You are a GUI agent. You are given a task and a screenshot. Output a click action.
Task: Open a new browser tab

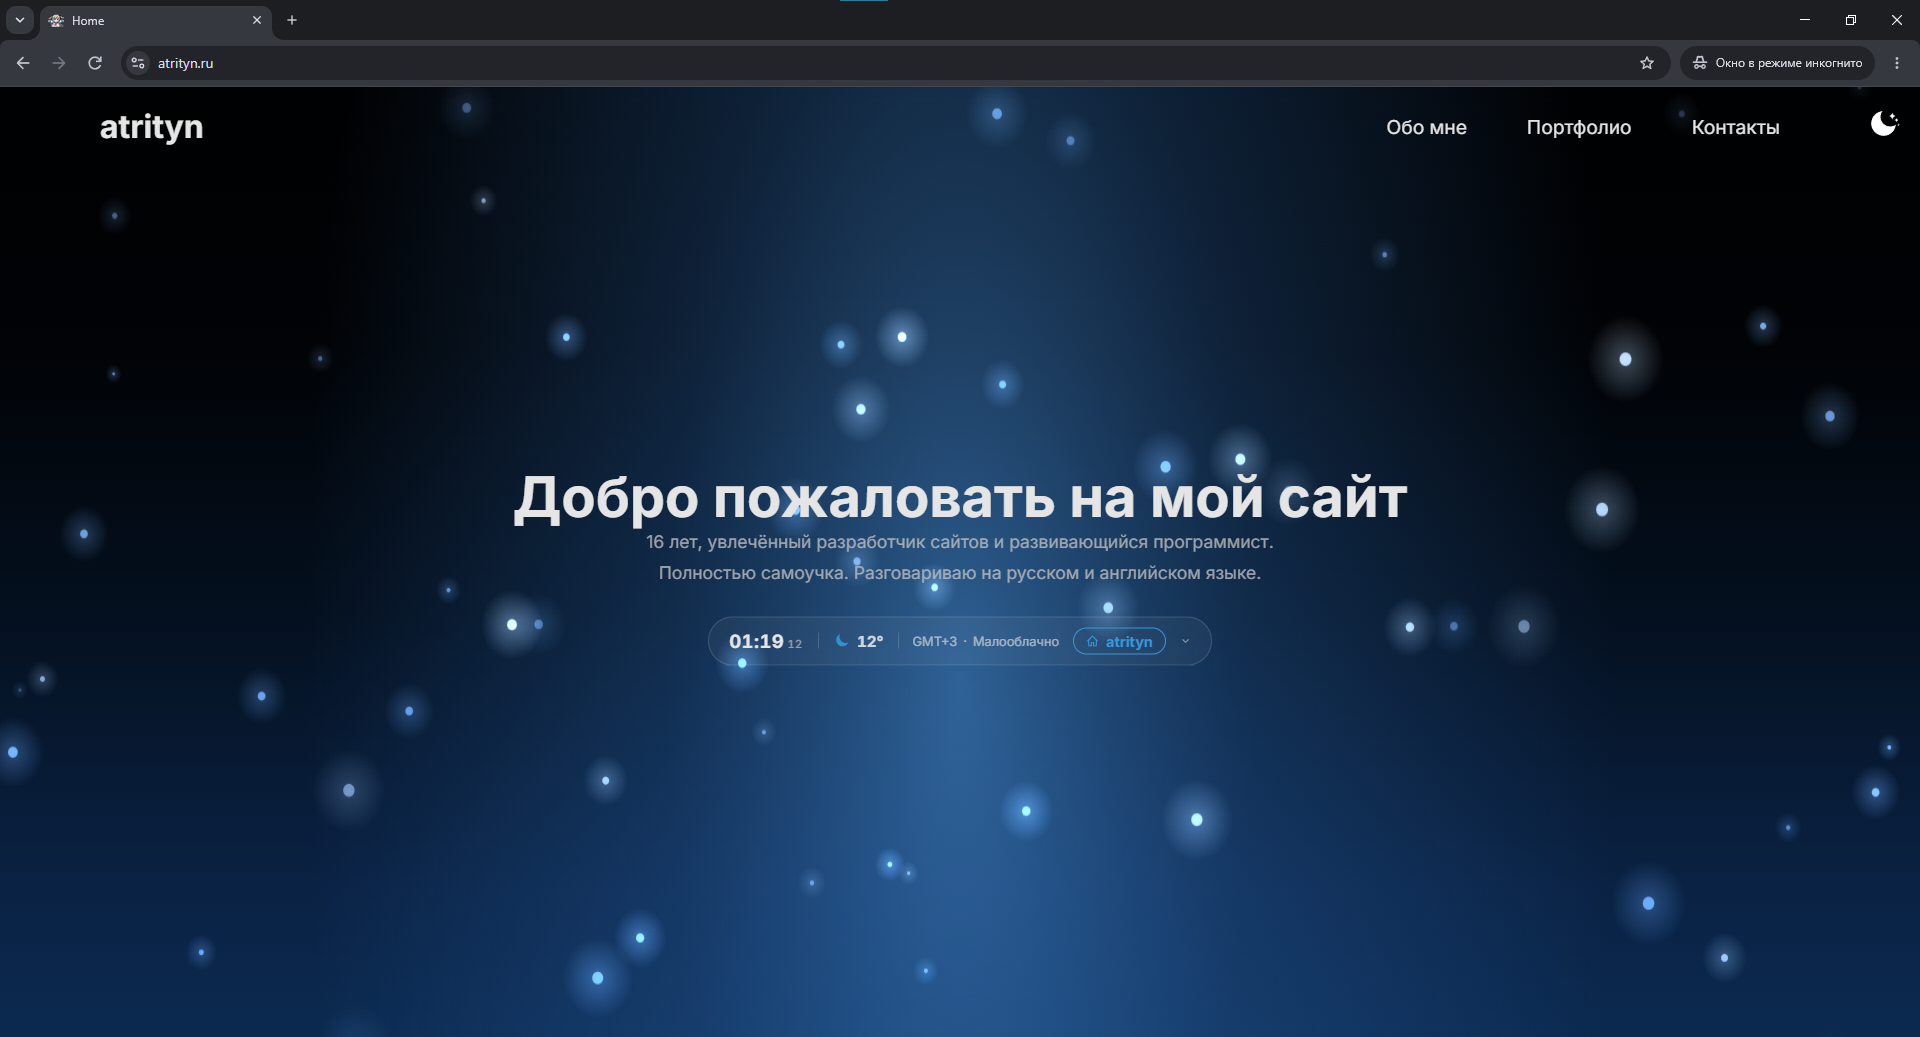tap(292, 20)
